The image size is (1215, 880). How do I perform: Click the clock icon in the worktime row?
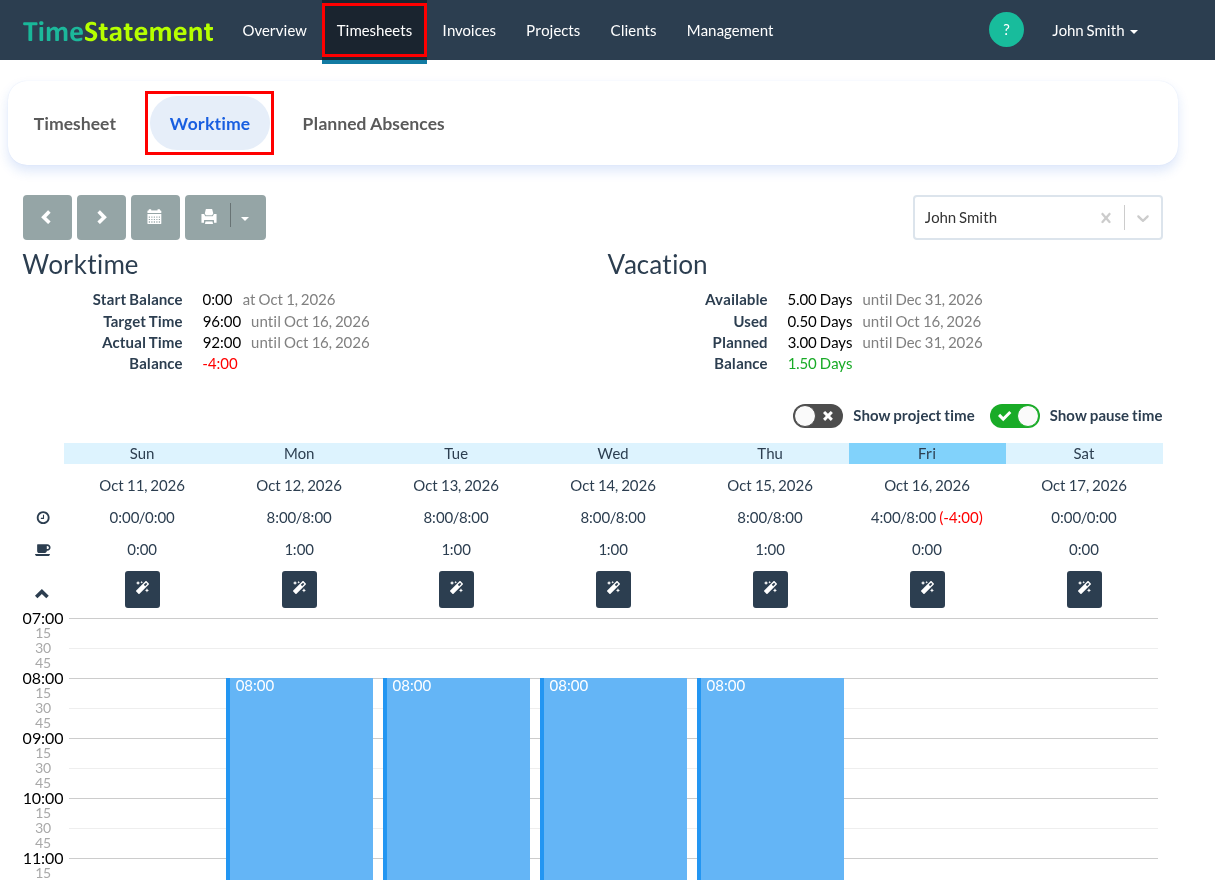(43, 518)
